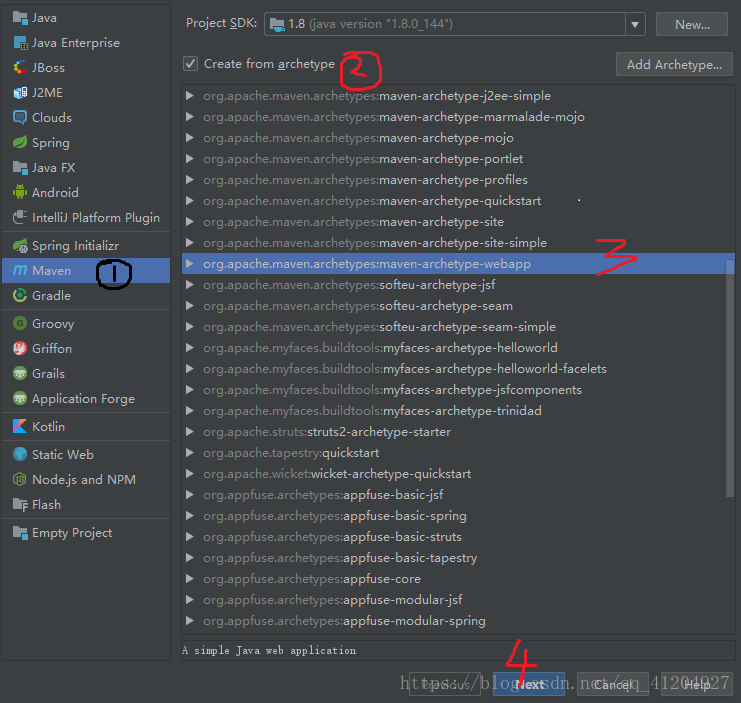Select maven-archetype-portlet row
This screenshot has height=703, width=741.
coord(457,159)
